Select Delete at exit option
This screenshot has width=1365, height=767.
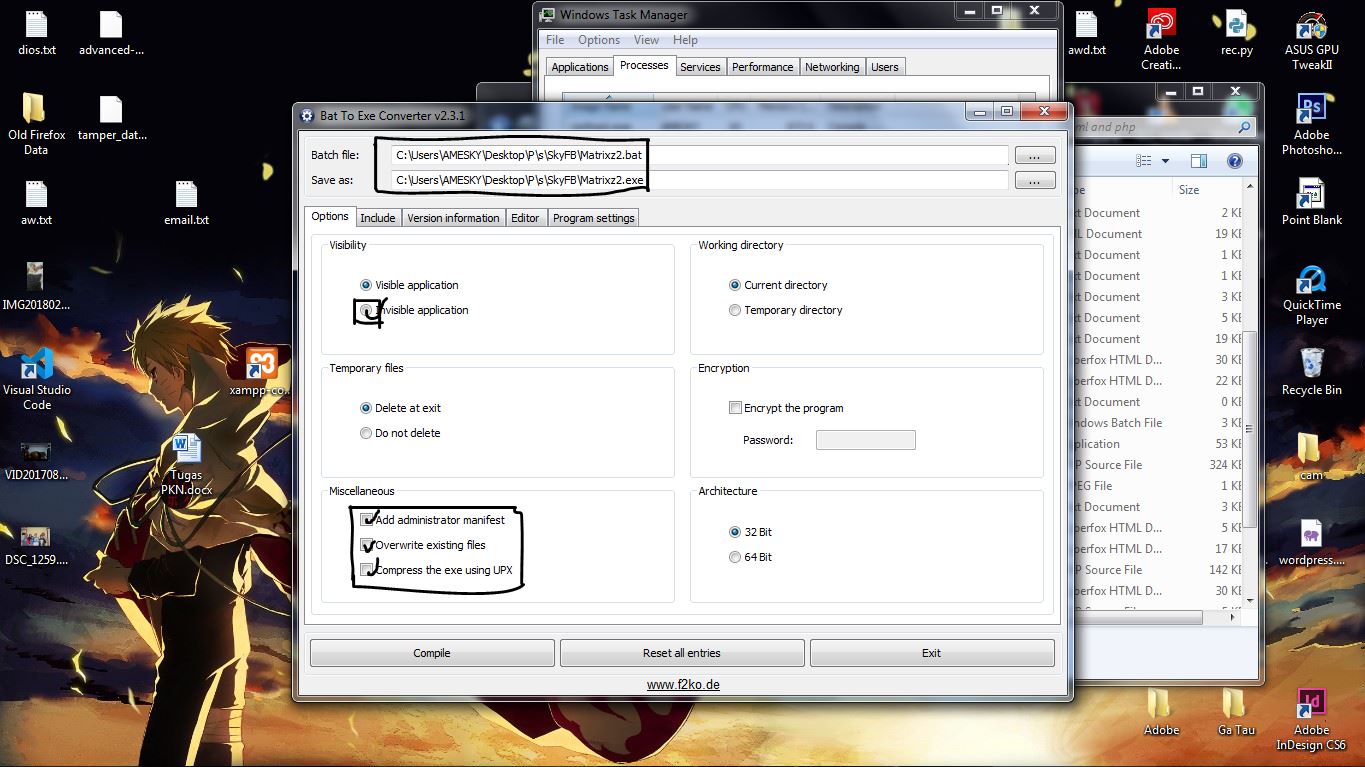tap(366, 408)
